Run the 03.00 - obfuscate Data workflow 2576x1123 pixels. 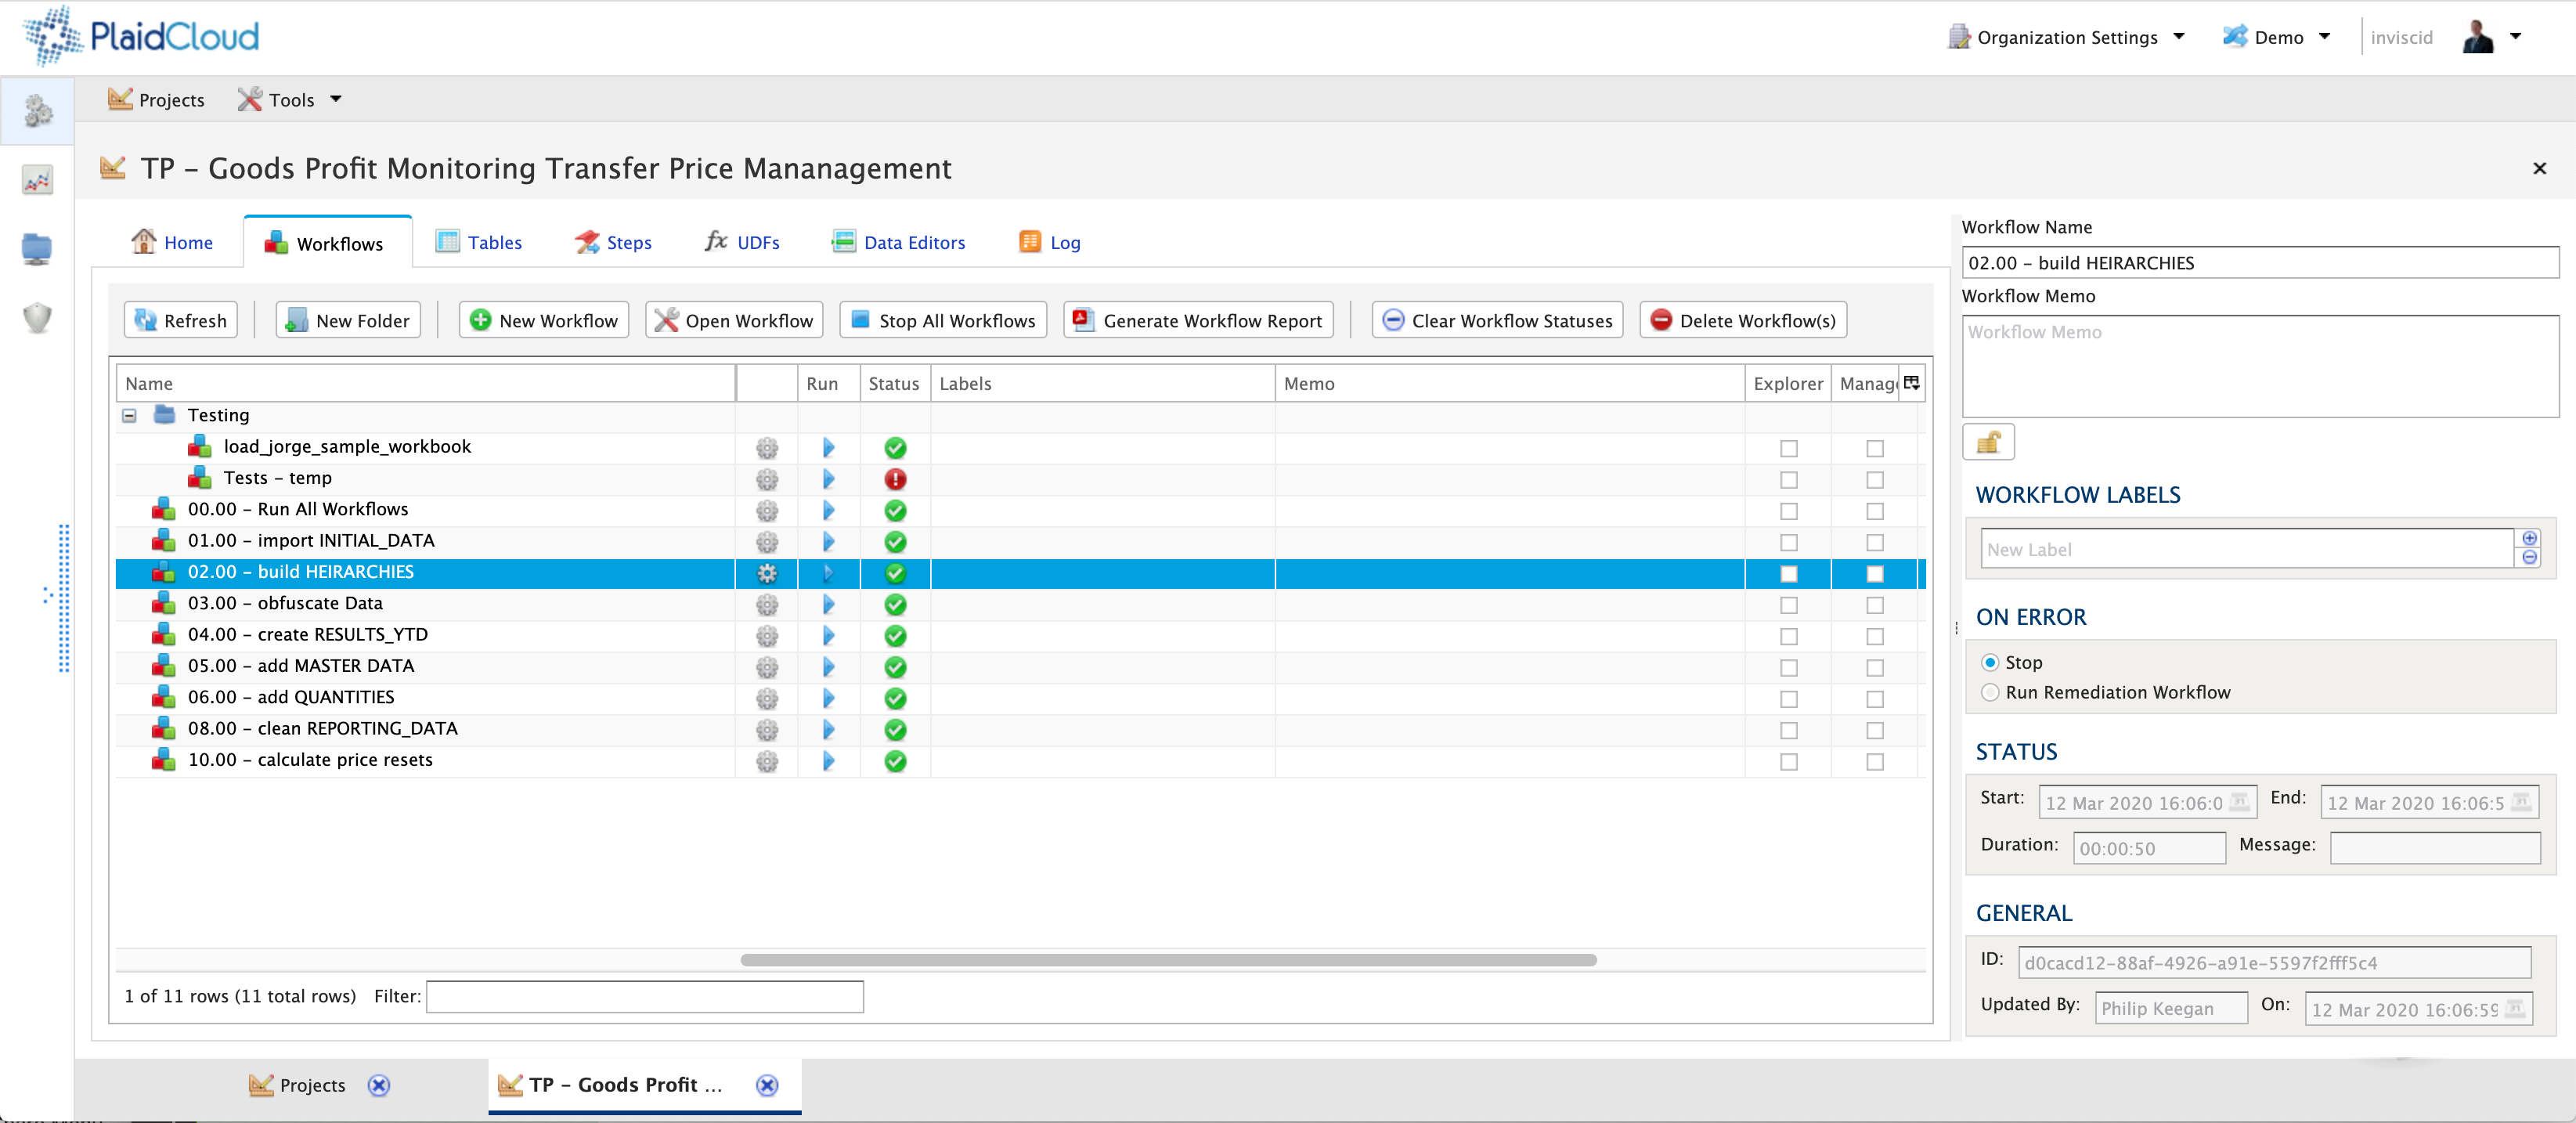[x=828, y=604]
